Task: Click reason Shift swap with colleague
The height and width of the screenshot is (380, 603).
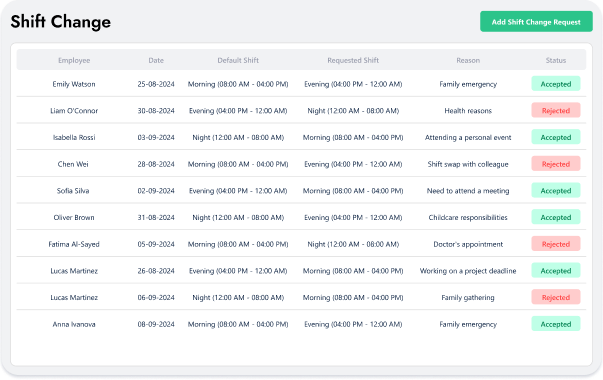Action: [x=468, y=164]
